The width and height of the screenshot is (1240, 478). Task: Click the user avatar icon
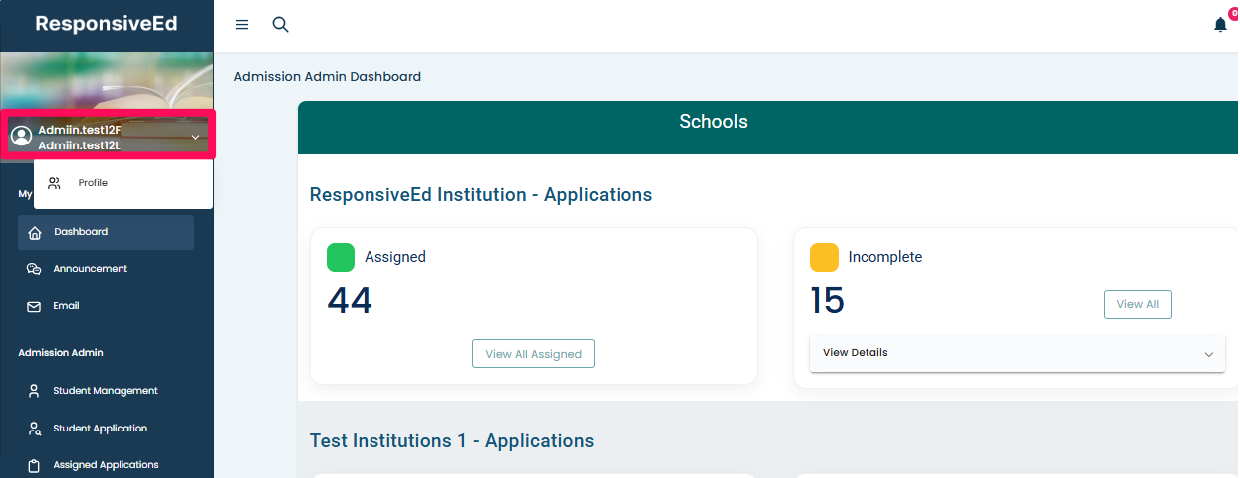pyautogui.click(x=21, y=136)
